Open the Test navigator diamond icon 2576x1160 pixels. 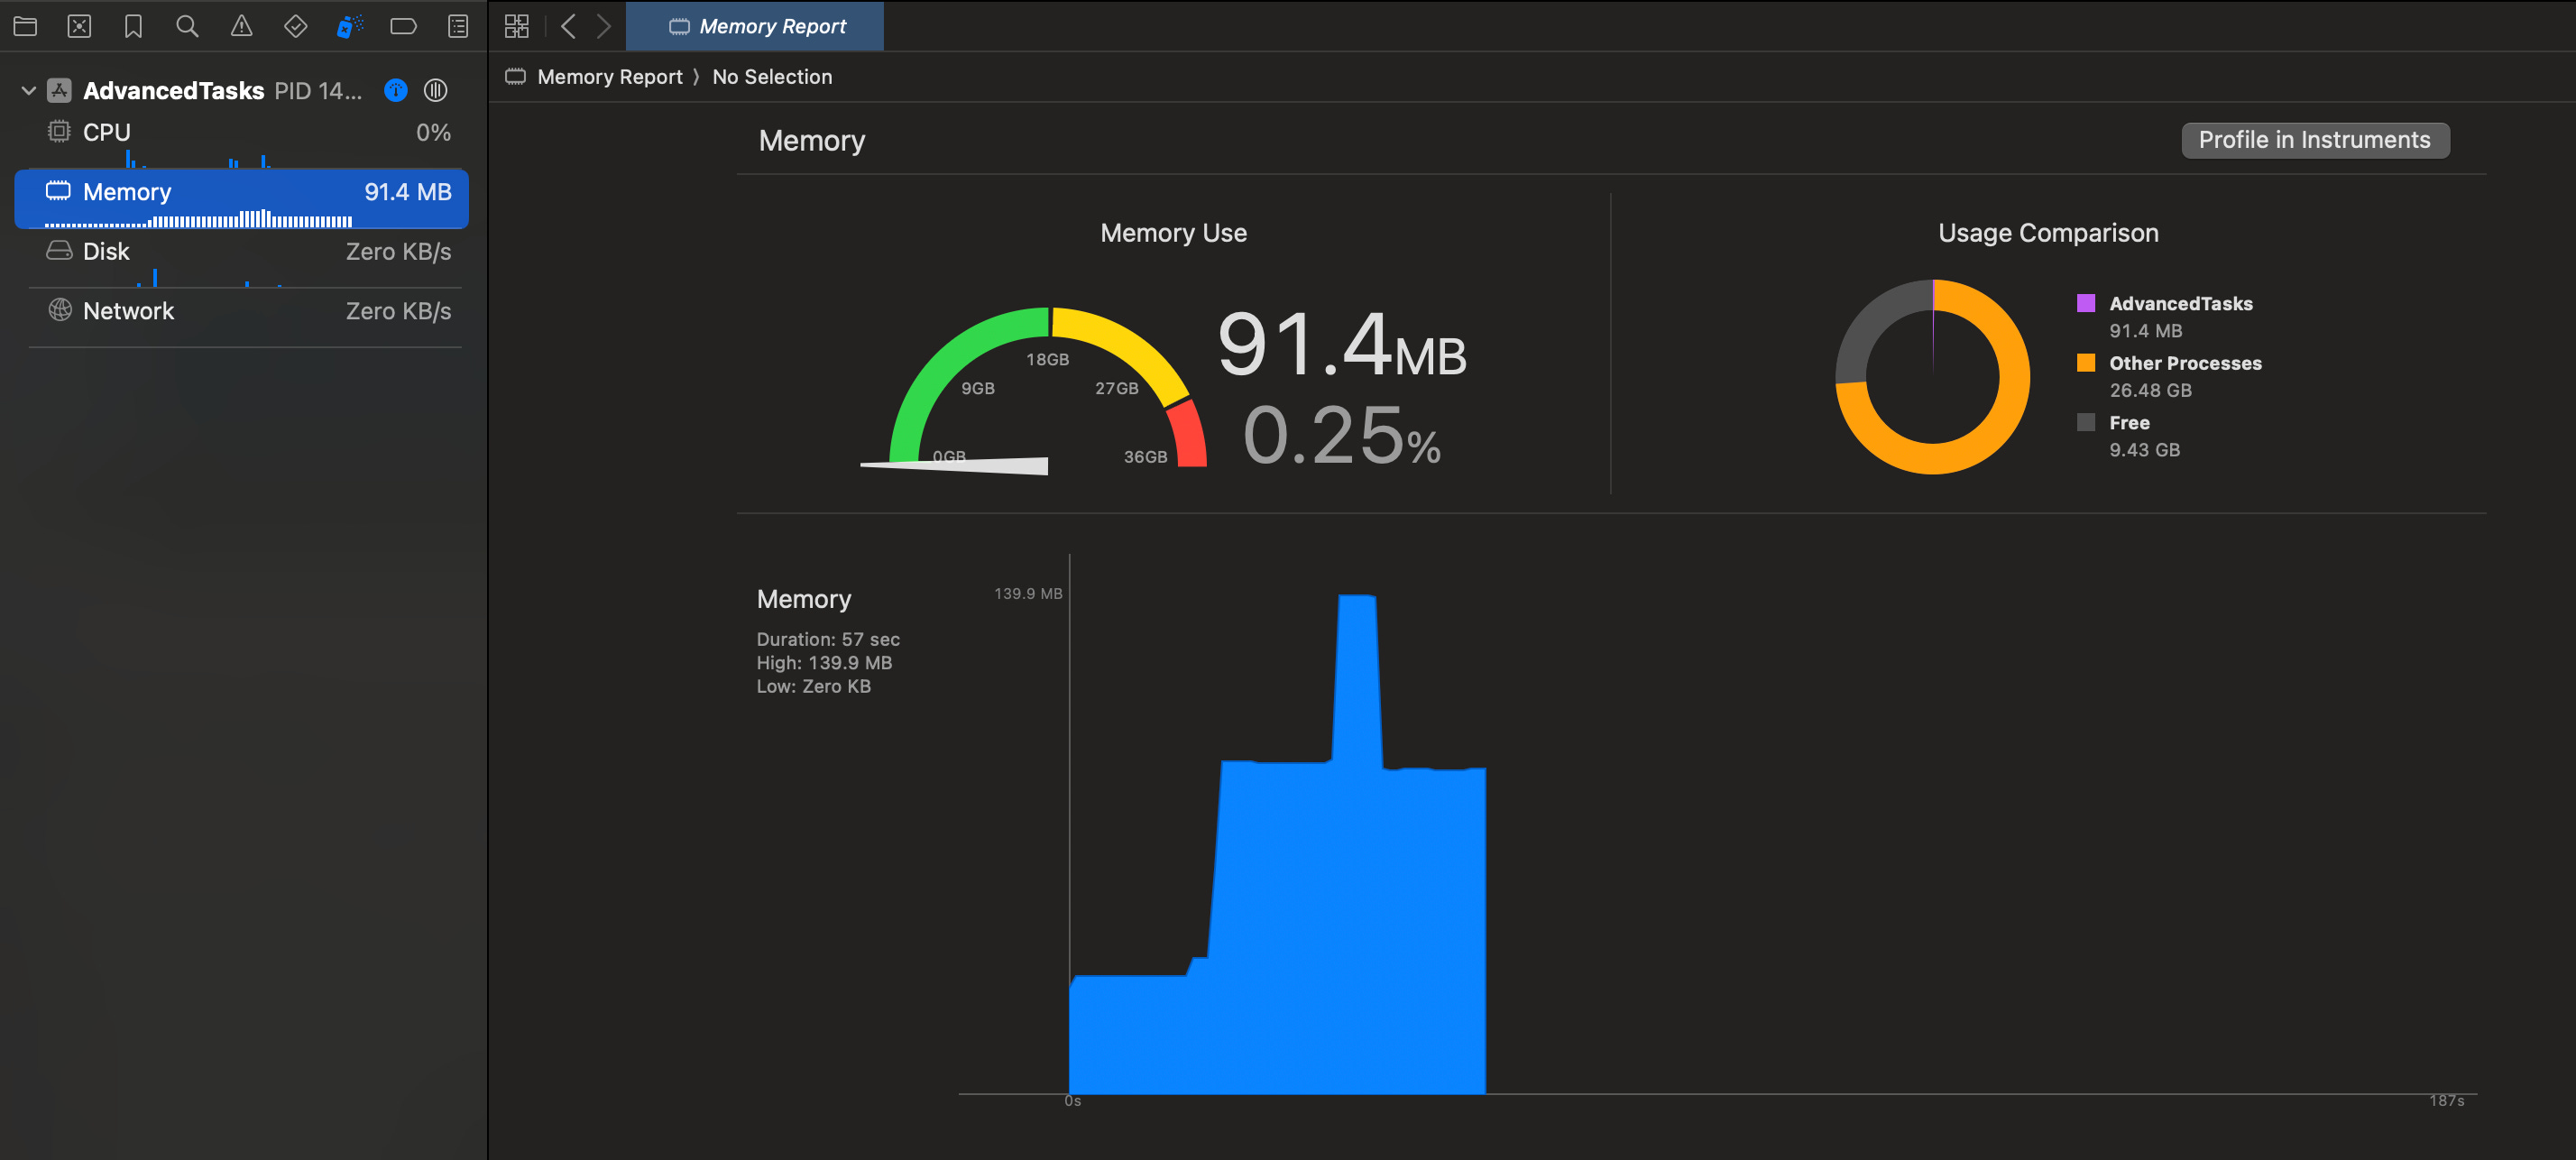(295, 27)
